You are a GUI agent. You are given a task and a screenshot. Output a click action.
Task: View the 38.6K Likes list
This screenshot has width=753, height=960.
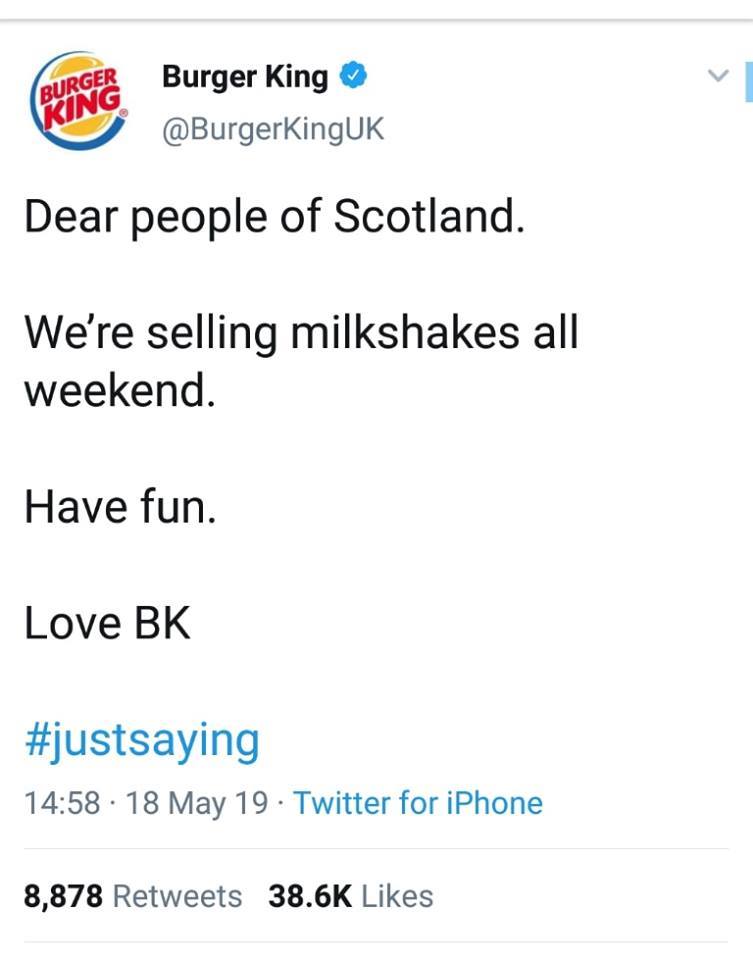350,896
